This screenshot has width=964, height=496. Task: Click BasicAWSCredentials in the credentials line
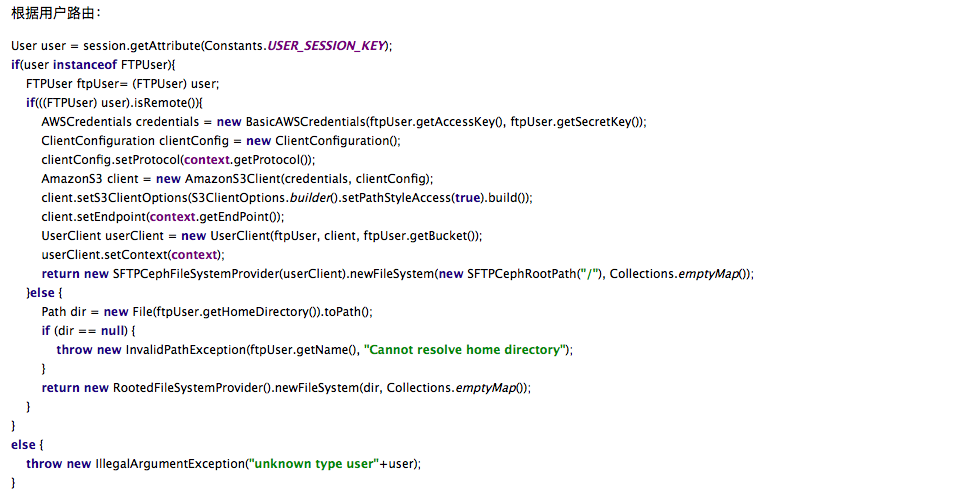coord(305,122)
